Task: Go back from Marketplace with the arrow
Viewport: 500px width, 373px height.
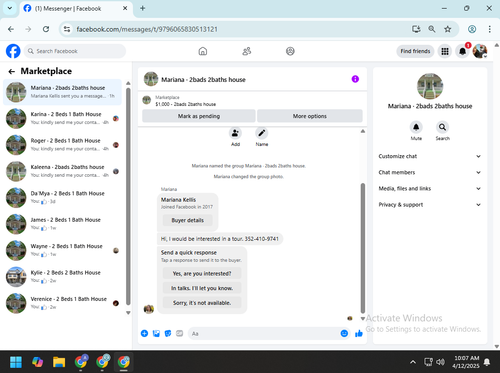Action: click(12, 71)
